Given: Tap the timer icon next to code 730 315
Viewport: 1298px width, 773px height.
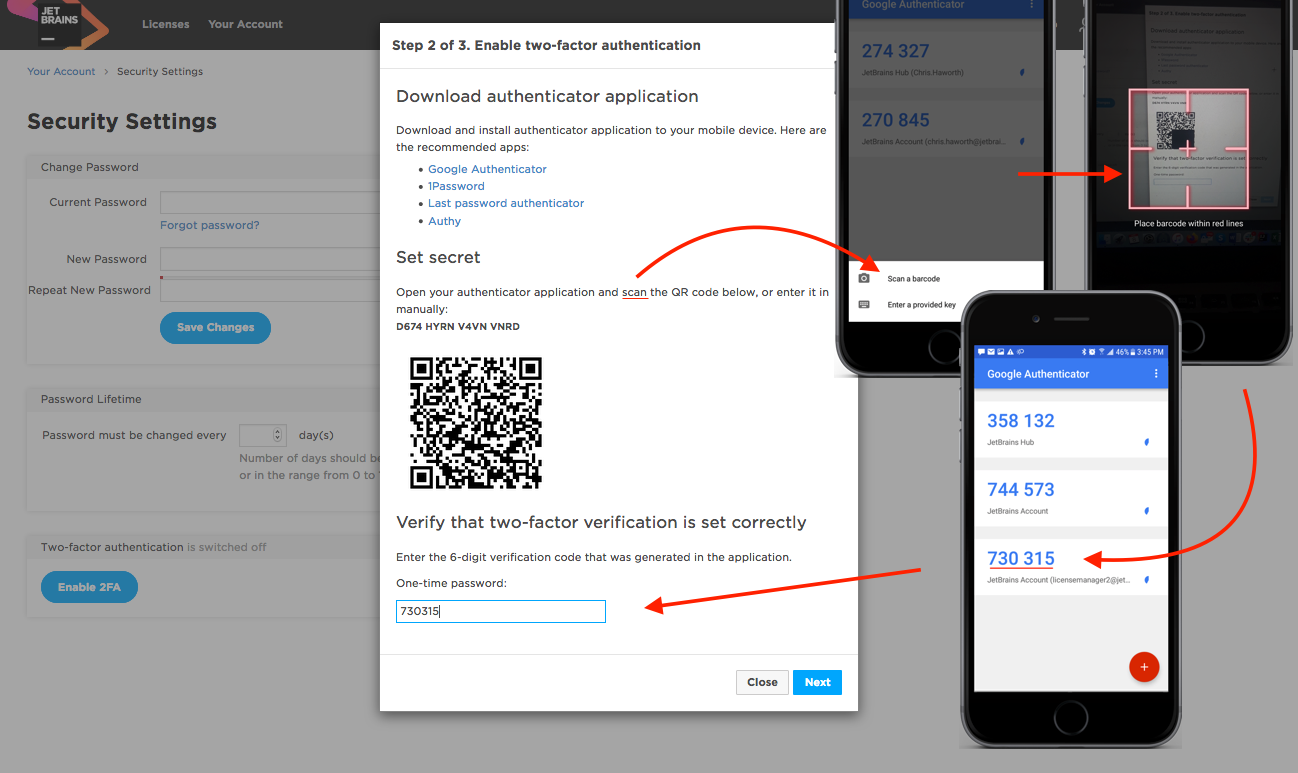Looking at the screenshot, I should pyautogui.click(x=1146, y=579).
